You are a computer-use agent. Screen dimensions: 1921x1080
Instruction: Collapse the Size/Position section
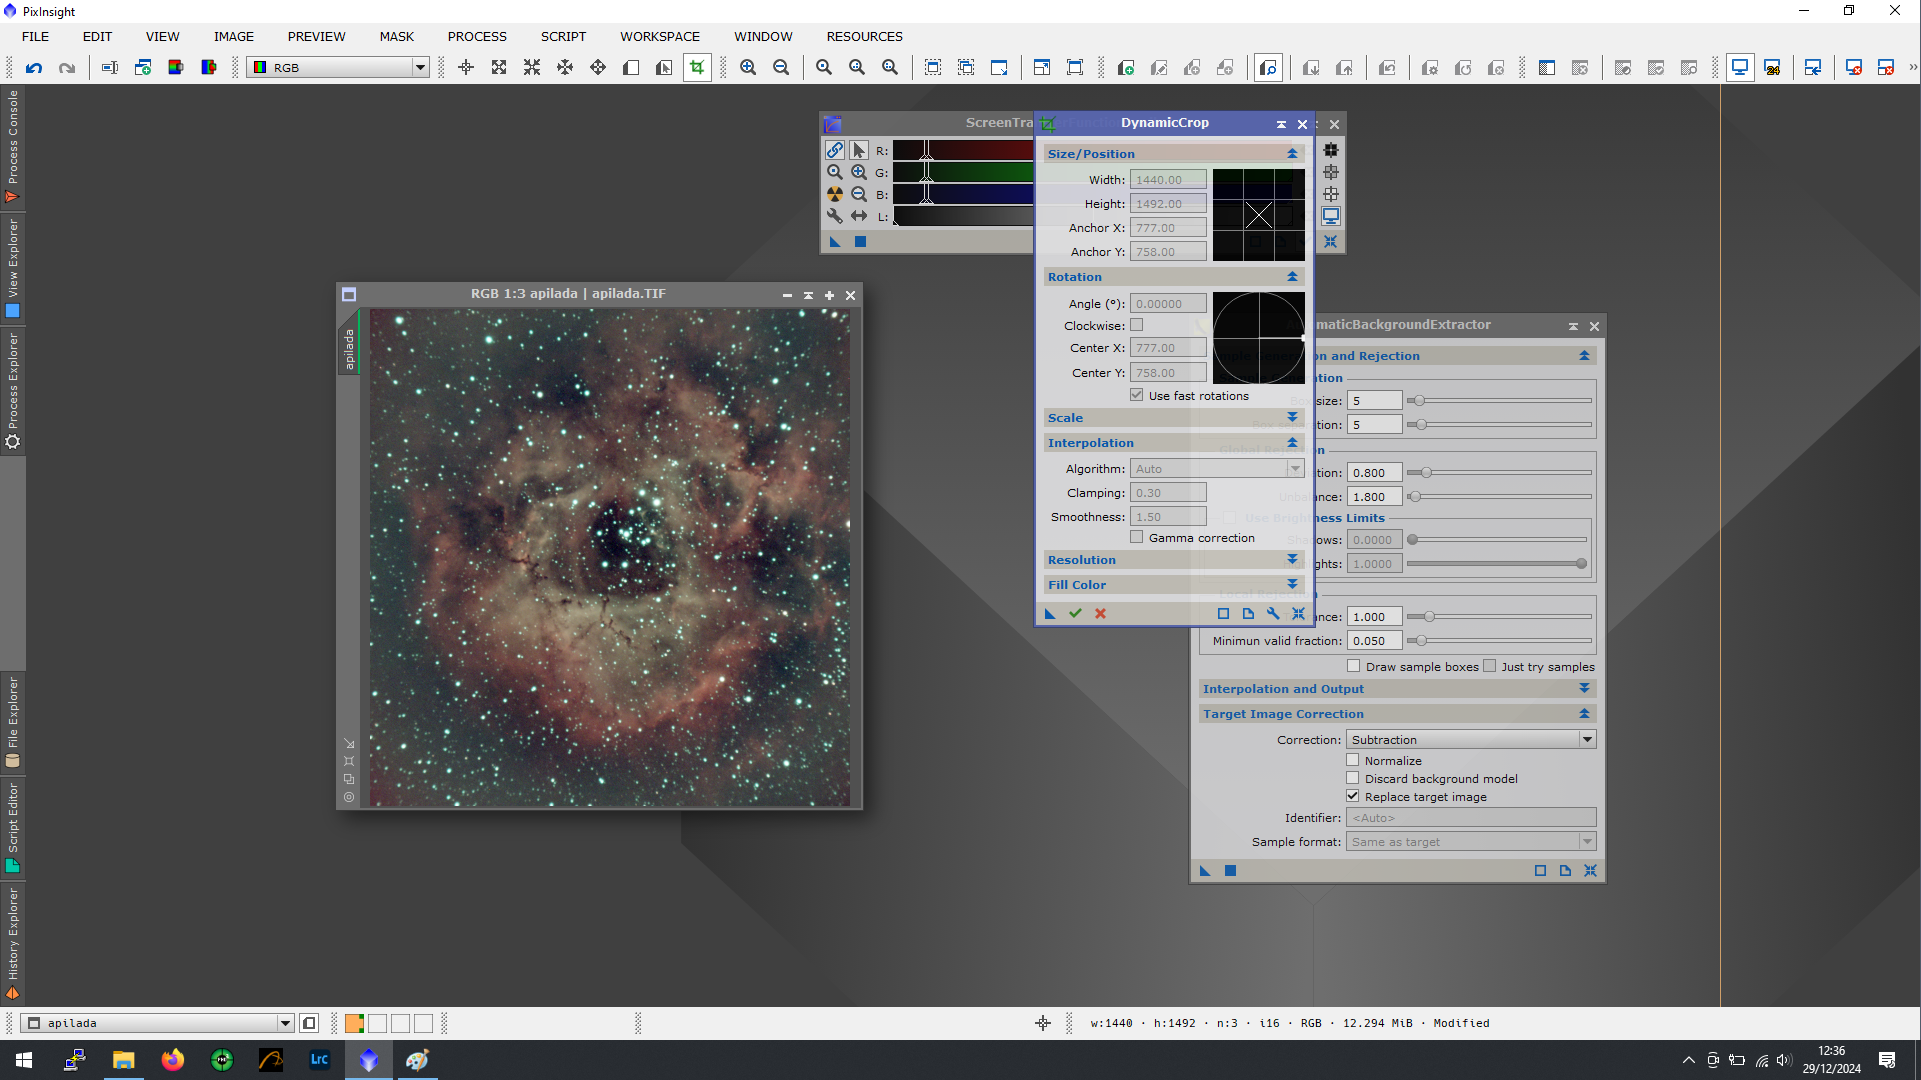1292,154
